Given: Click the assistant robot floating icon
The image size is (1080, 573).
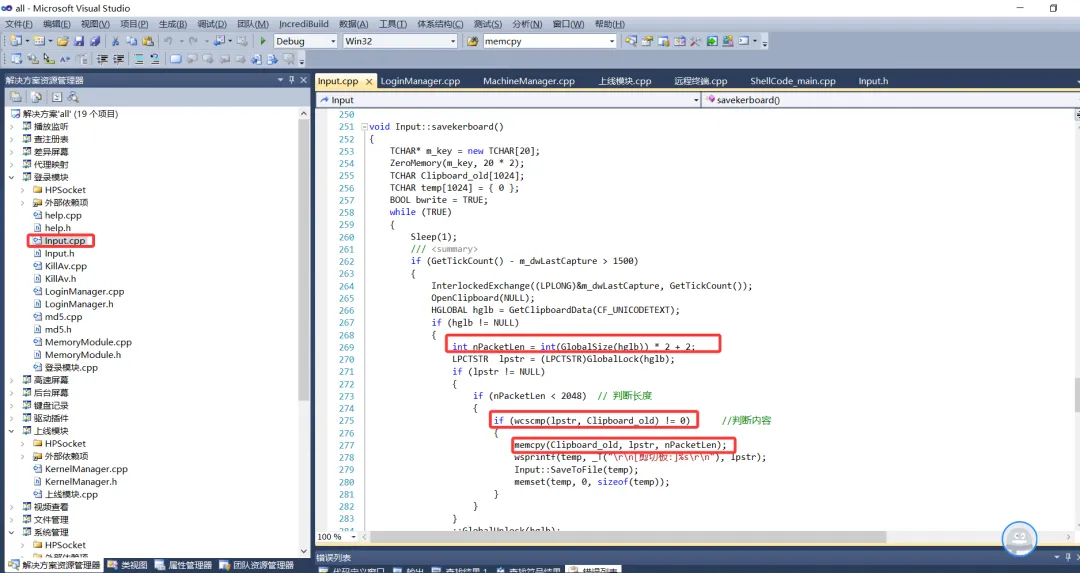Looking at the screenshot, I should tap(1019, 539).
